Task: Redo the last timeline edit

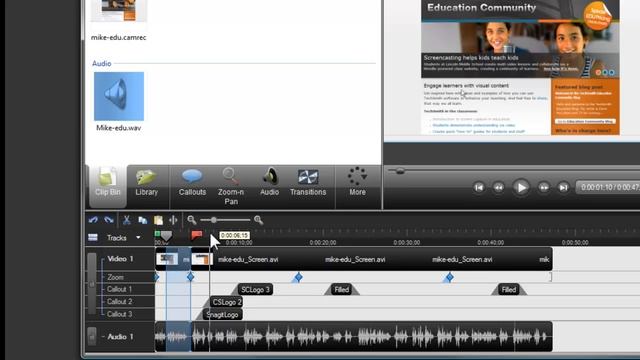Action: click(109, 220)
